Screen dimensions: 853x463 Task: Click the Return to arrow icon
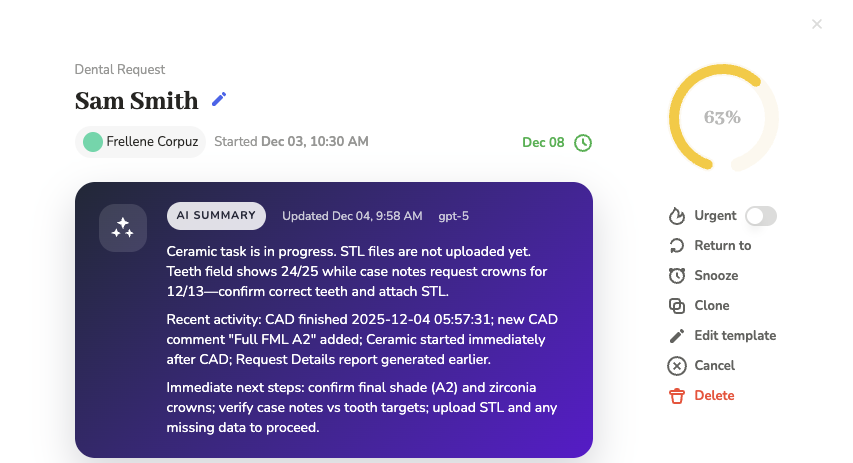click(x=677, y=246)
